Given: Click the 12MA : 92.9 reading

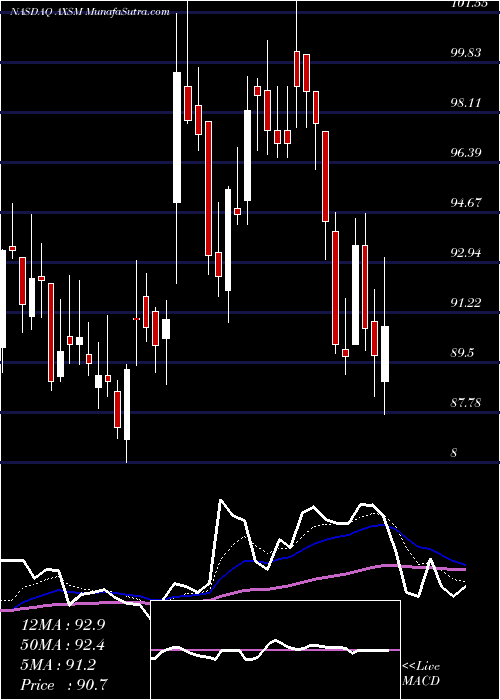Looking at the screenshot, I should tap(63, 625).
